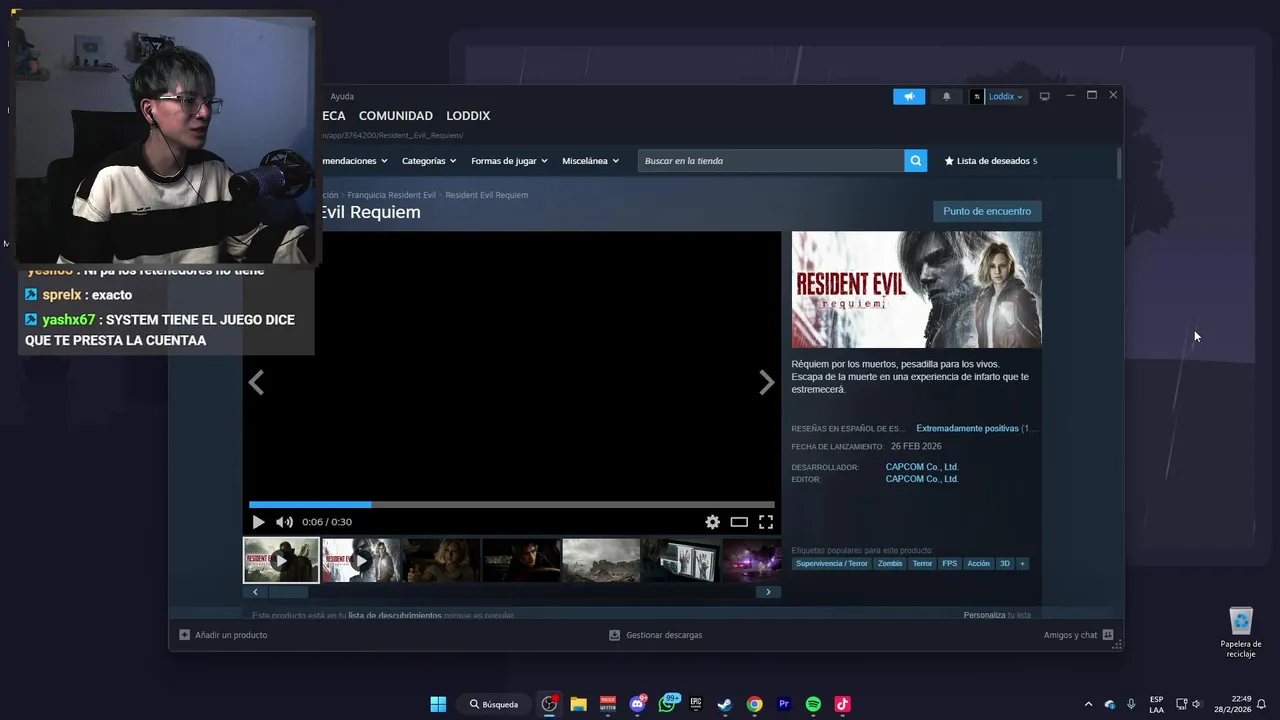
Task: Open the developer CAPCOM Co., Ltd. link
Action: [922, 467]
